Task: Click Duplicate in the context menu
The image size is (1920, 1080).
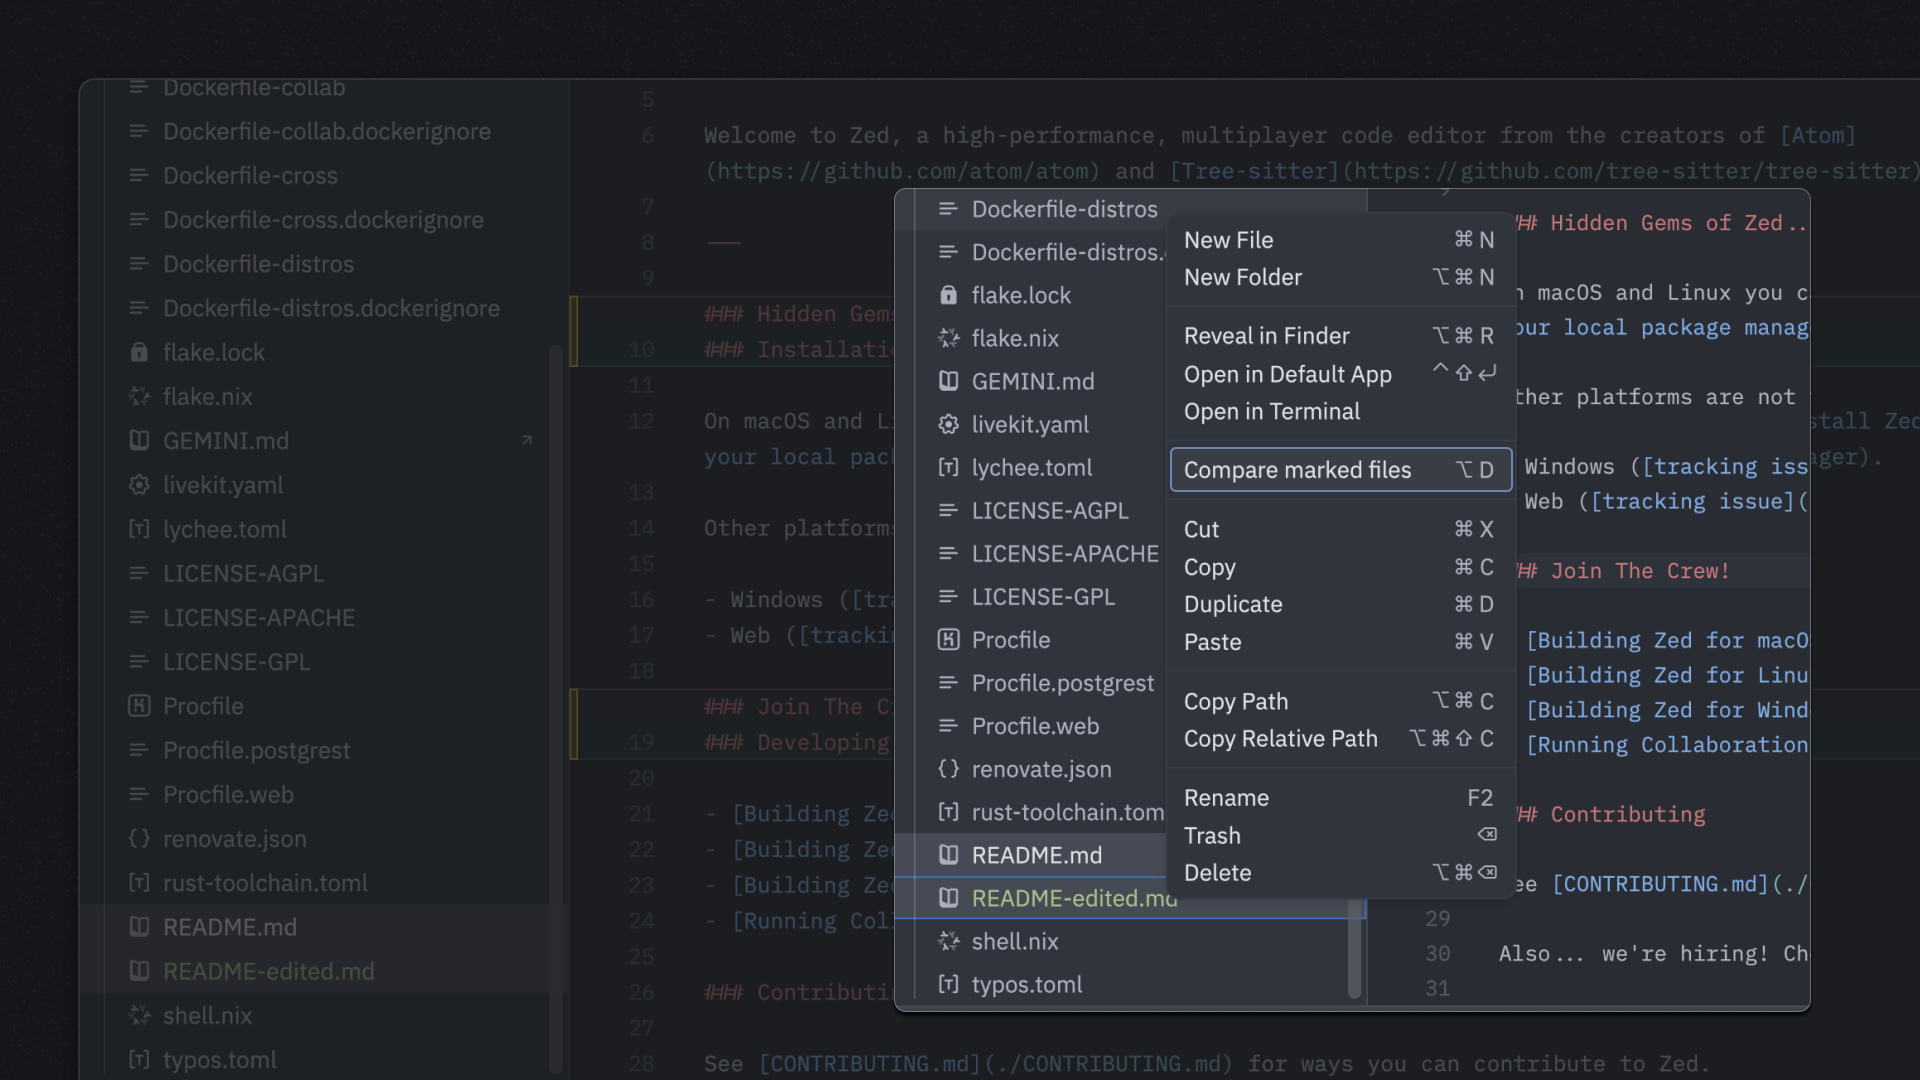Action: (1233, 604)
